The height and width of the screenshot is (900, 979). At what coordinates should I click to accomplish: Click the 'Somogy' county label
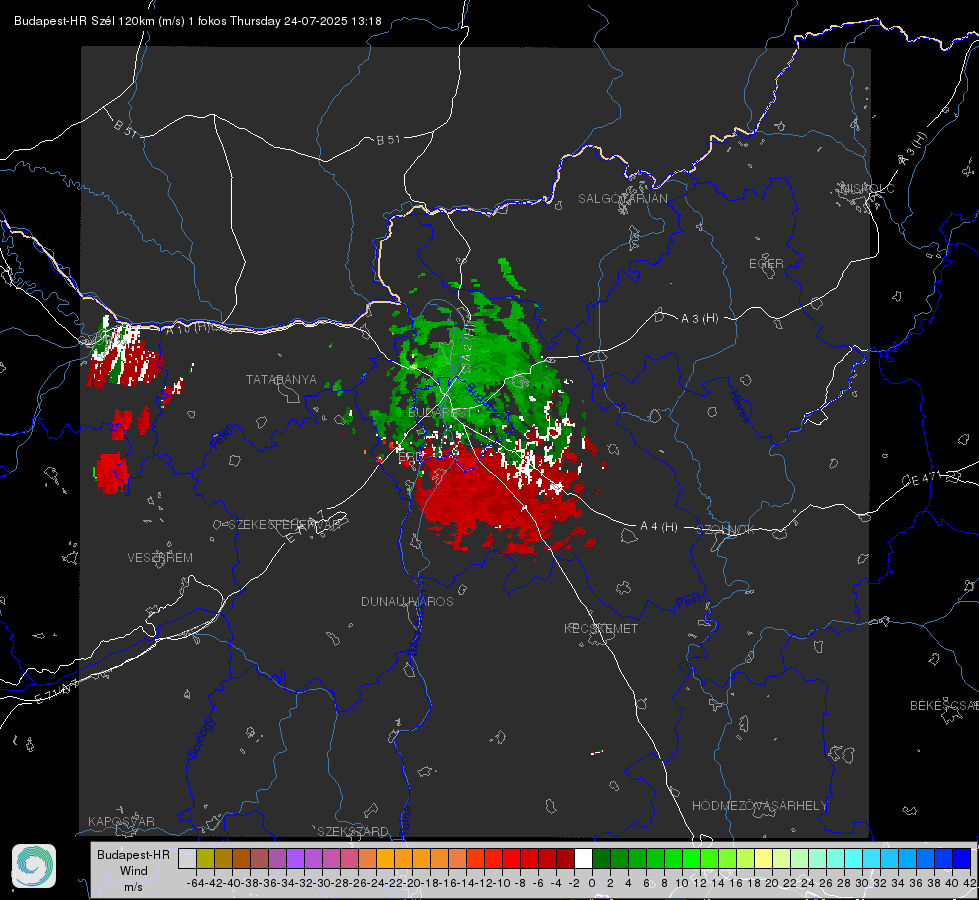200,738
